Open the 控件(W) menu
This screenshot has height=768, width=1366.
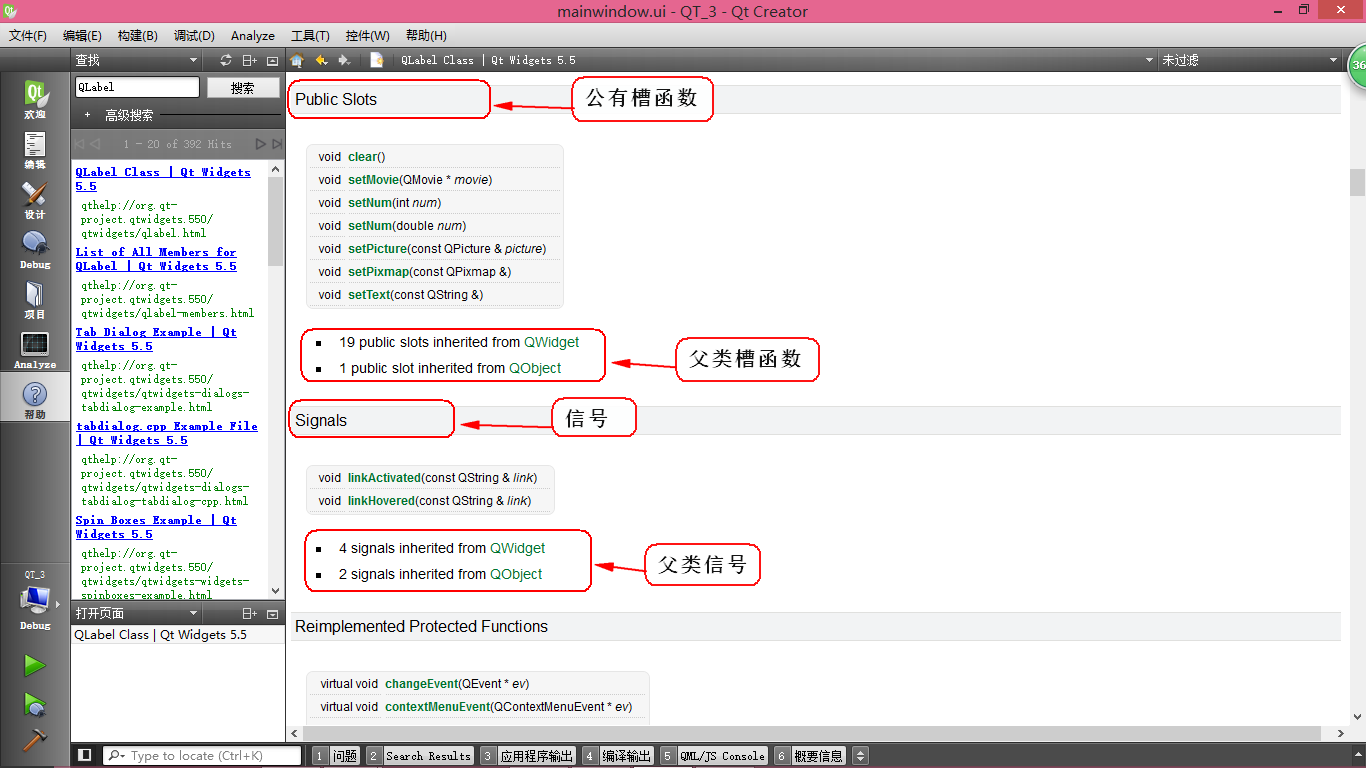click(368, 35)
